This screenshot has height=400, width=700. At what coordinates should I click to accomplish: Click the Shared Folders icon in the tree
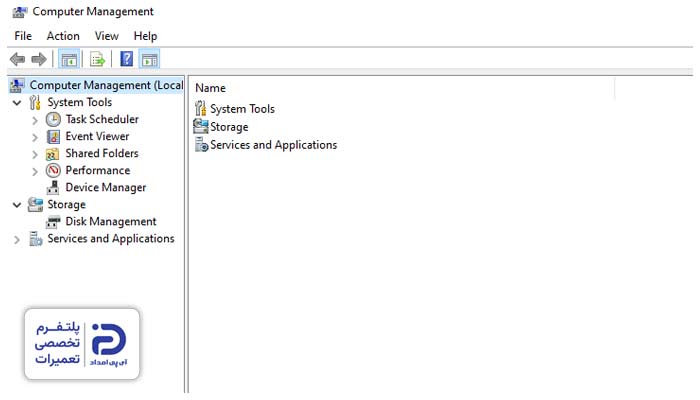point(53,154)
